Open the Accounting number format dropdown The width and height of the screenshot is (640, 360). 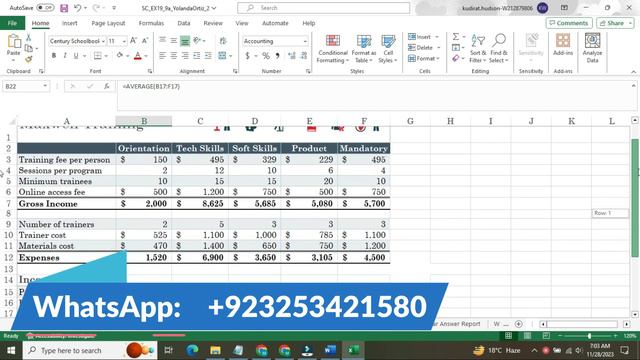click(x=305, y=41)
